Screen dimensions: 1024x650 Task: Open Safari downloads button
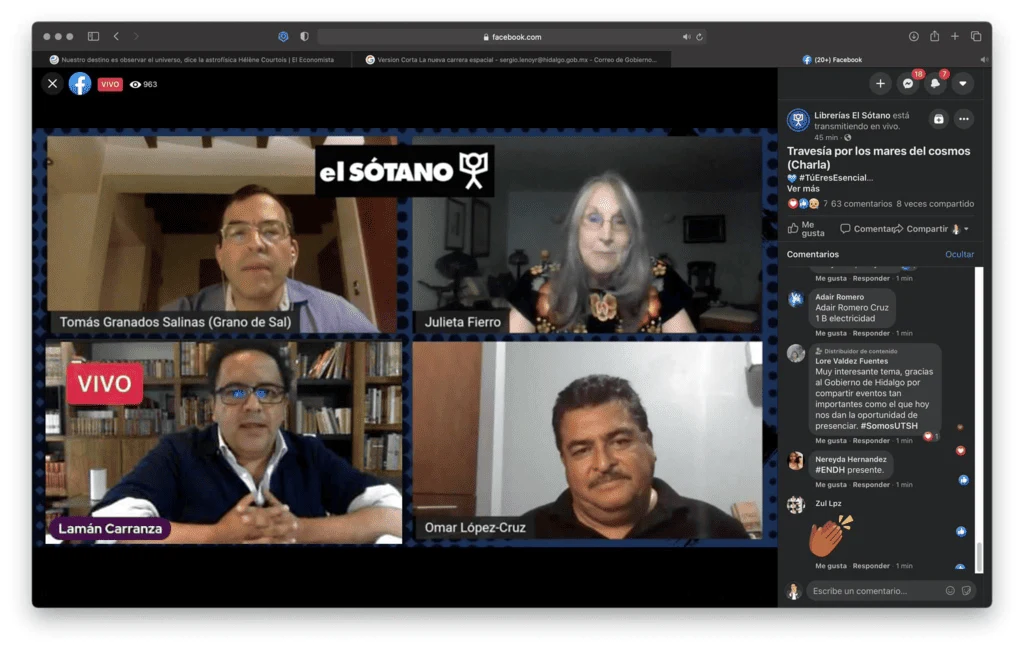tap(914, 37)
